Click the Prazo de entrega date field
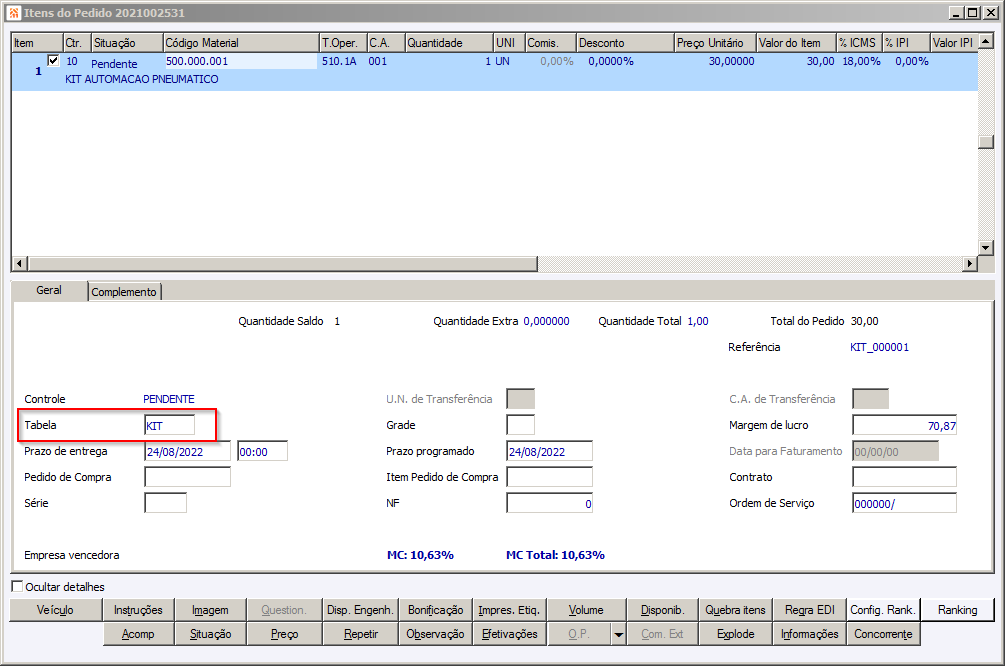Screen dimensions: 1005x666 click(187, 452)
